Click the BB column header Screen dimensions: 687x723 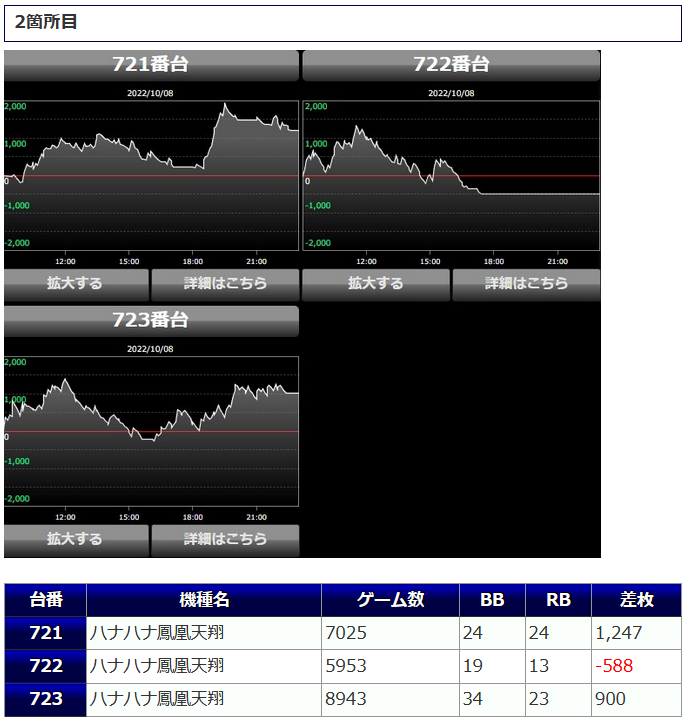click(x=492, y=600)
